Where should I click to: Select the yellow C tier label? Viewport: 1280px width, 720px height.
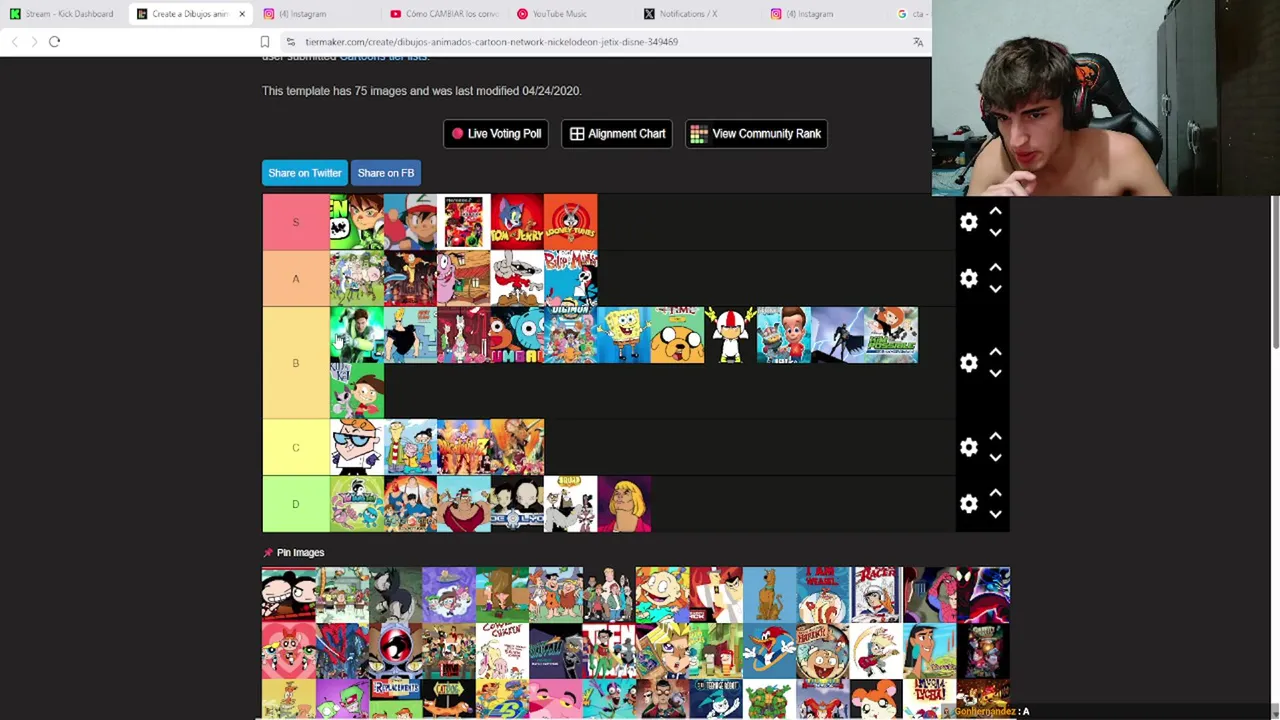pyautogui.click(x=295, y=447)
